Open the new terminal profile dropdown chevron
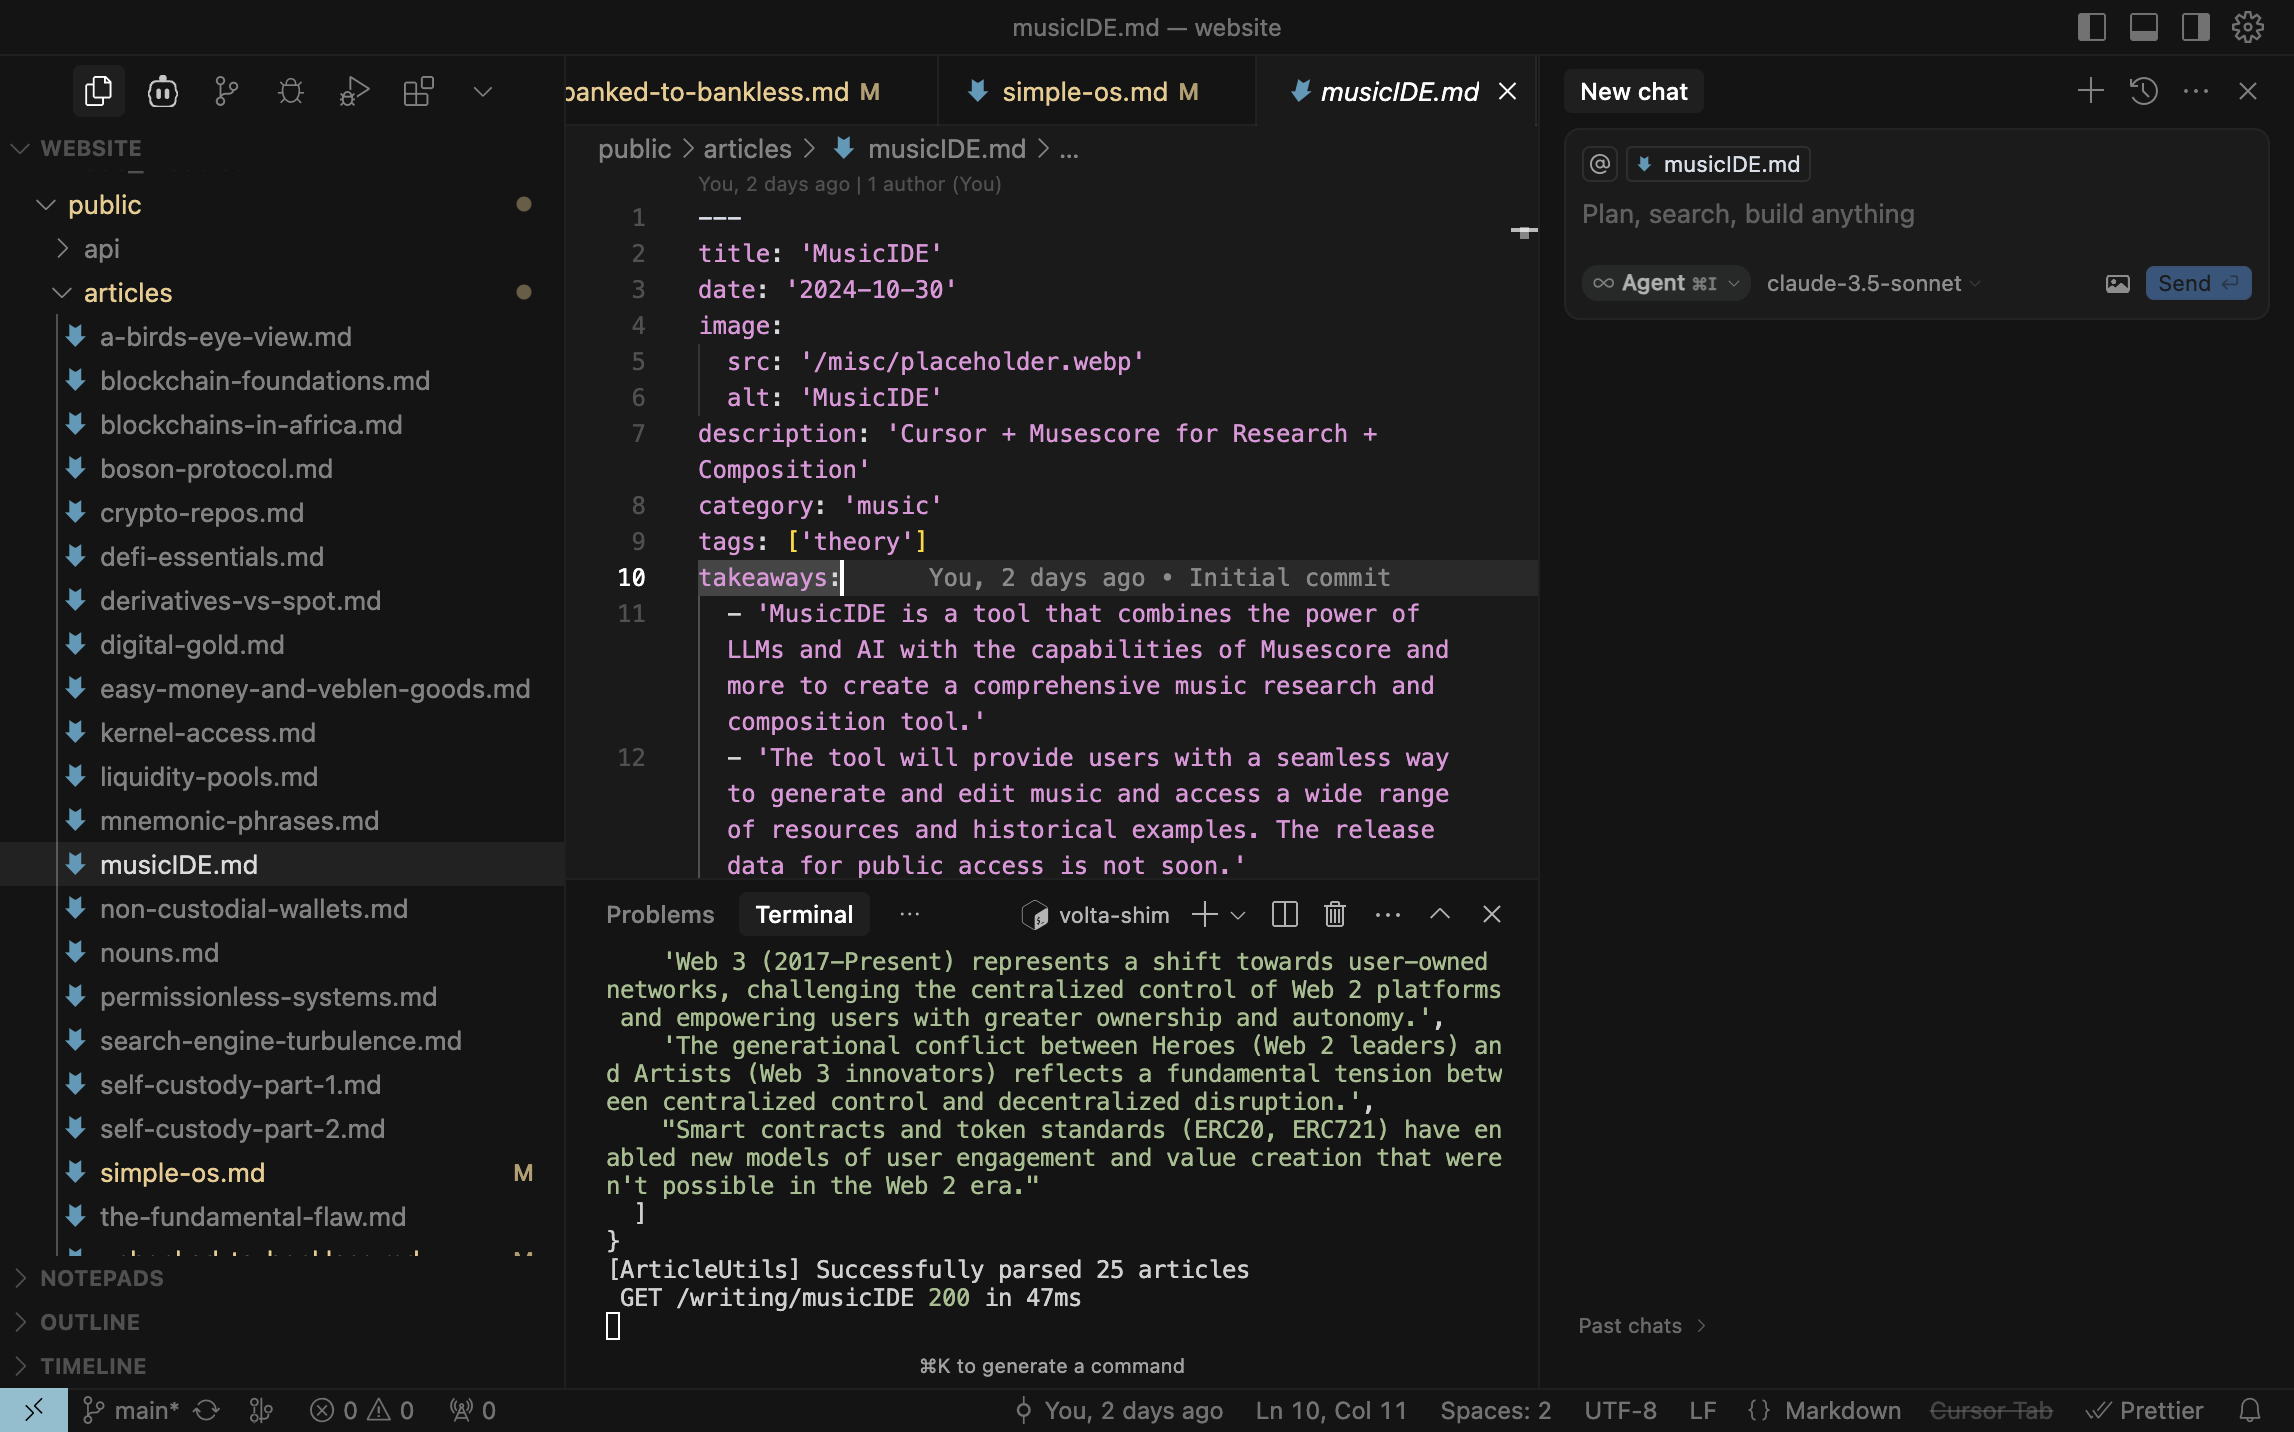The image size is (2294, 1432). click(1238, 914)
